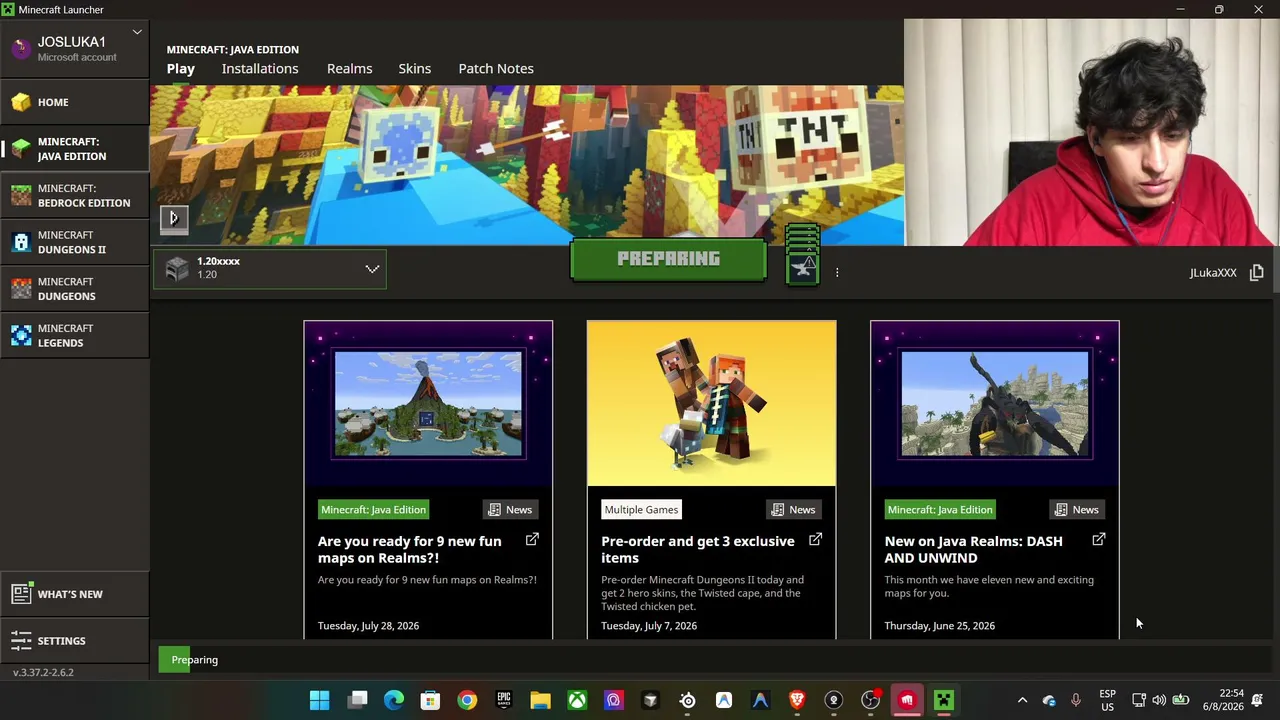Viewport: 1280px width, 720px height.
Task: Open the Home section in the sidebar
Action: [x=75, y=102]
